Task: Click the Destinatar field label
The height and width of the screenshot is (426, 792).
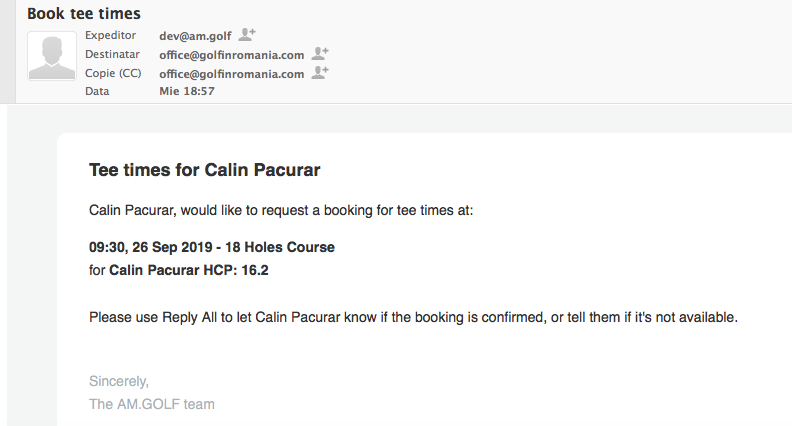Action: point(112,54)
